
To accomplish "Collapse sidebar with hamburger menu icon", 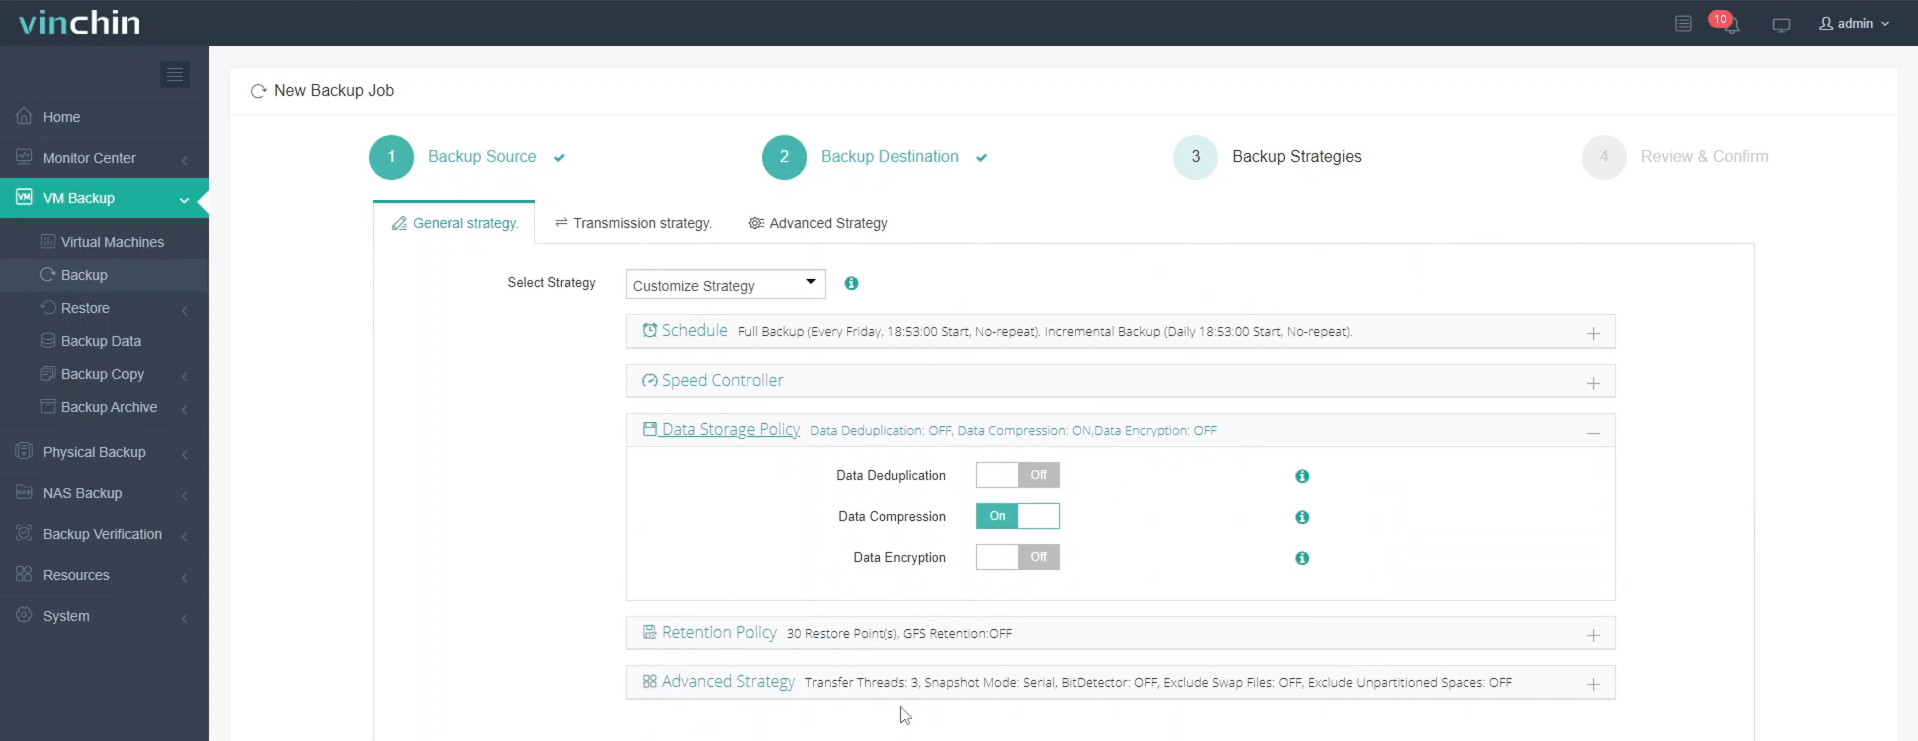I will point(175,74).
